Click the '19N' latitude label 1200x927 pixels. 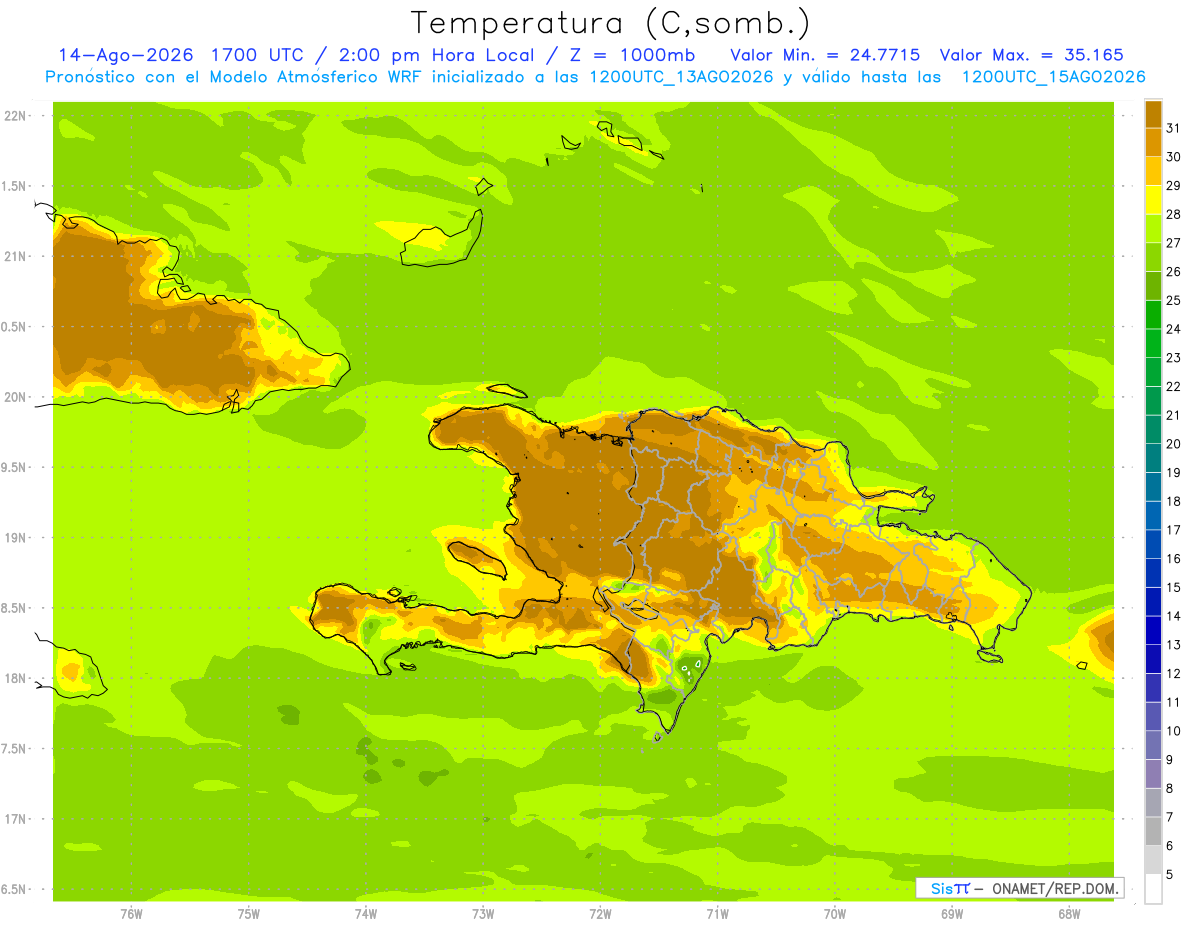(17, 537)
